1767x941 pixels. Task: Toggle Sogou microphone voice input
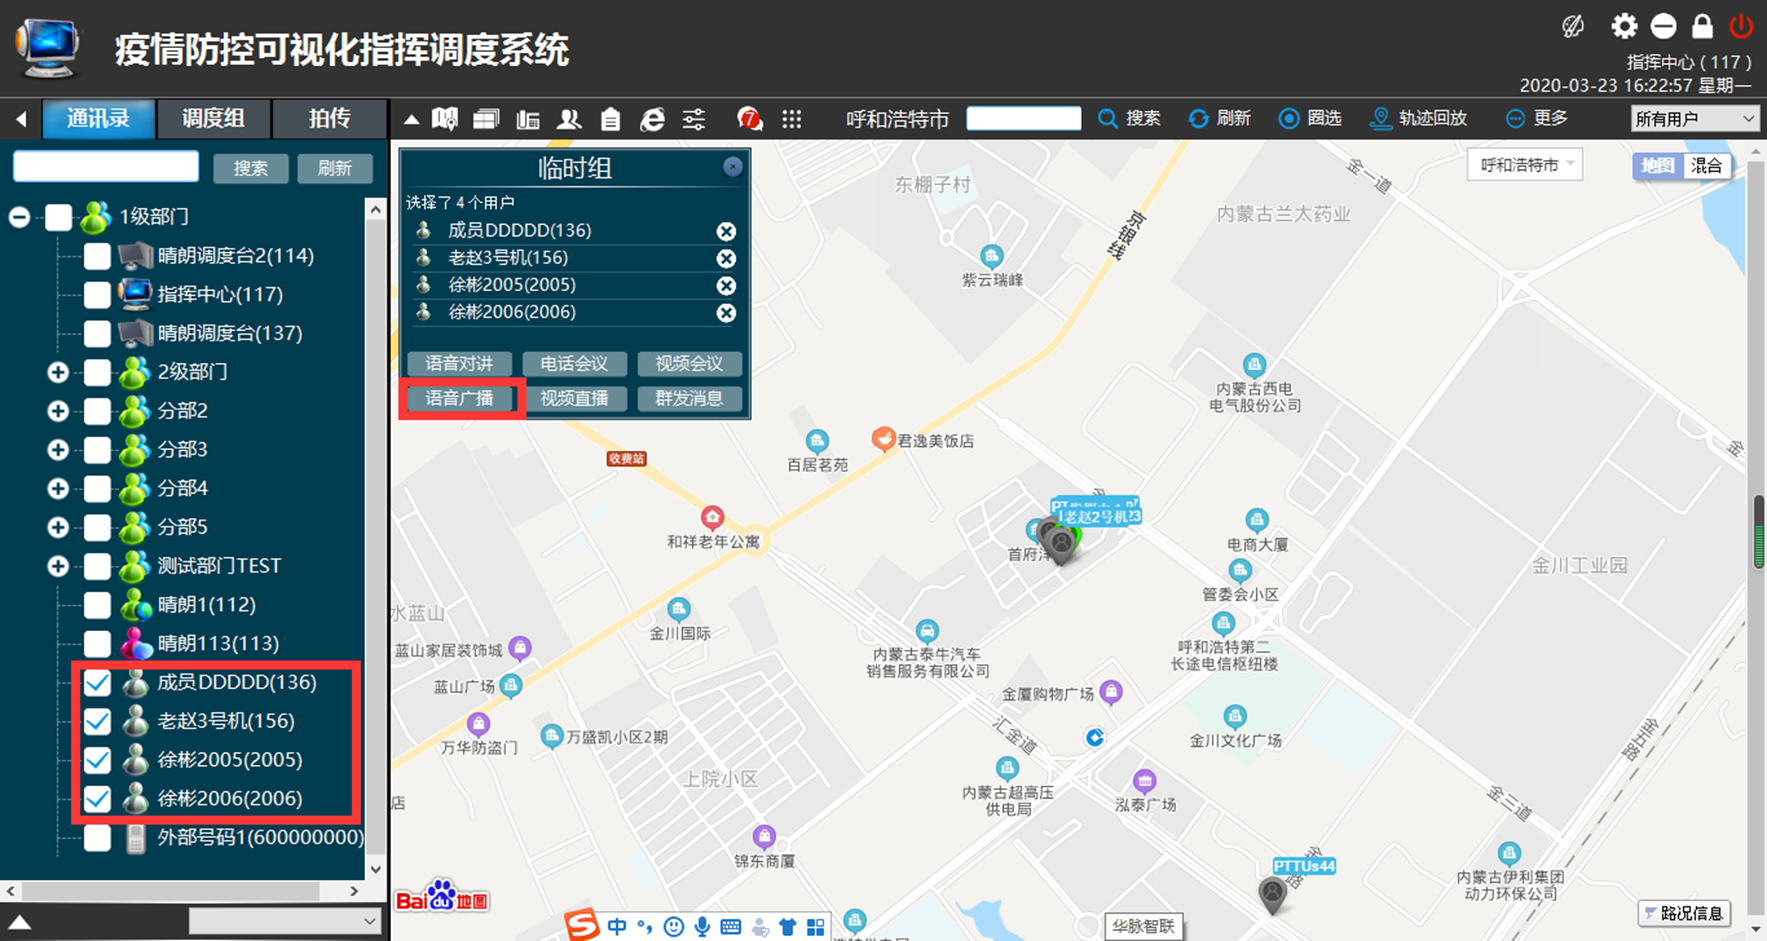703,927
